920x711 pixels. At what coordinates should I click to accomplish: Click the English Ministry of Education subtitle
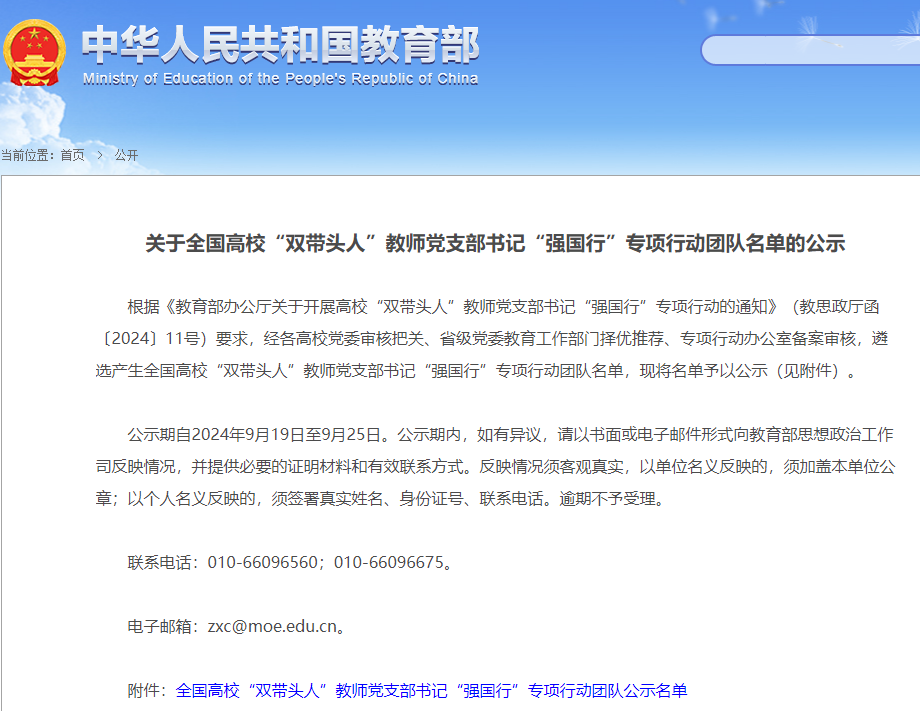[280, 79]
